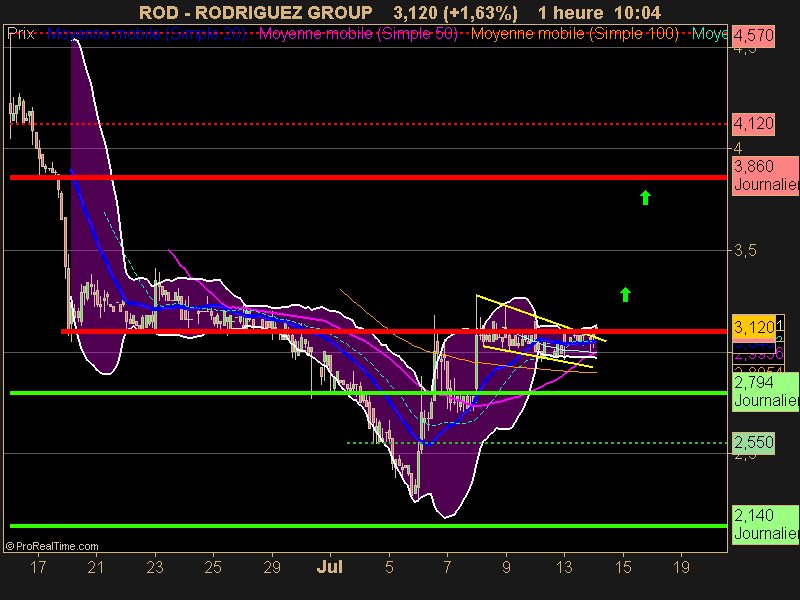Click the 2,140 Journalier support label
Screen dimensions: 800x600
click(765, 524)
